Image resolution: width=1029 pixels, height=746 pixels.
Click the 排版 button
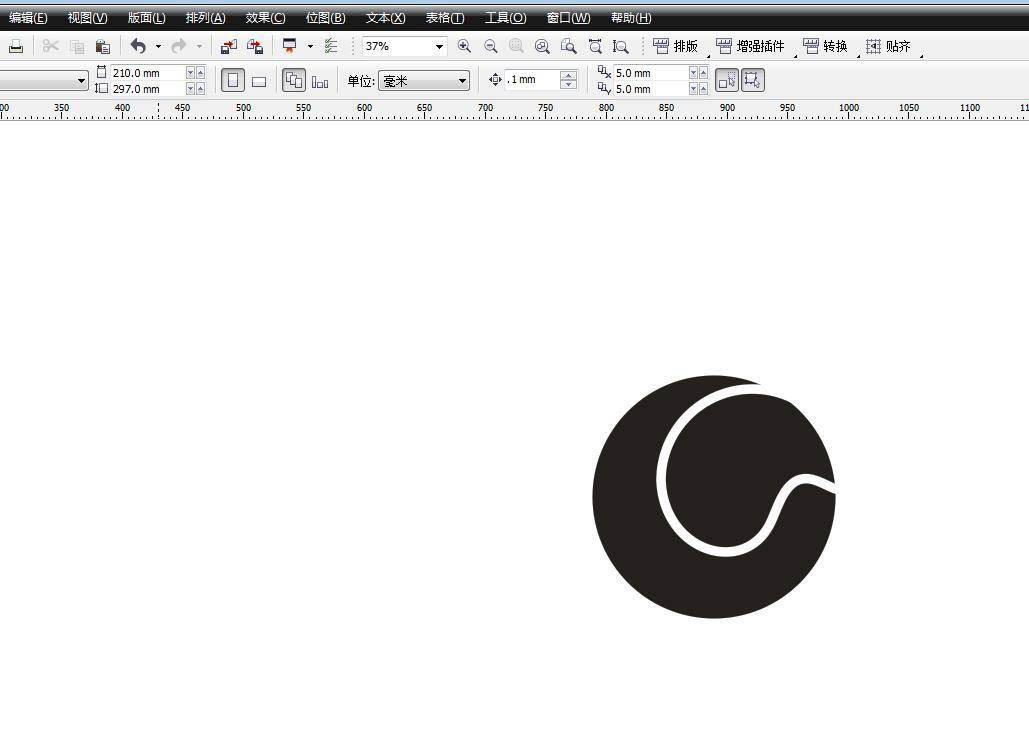676,46
